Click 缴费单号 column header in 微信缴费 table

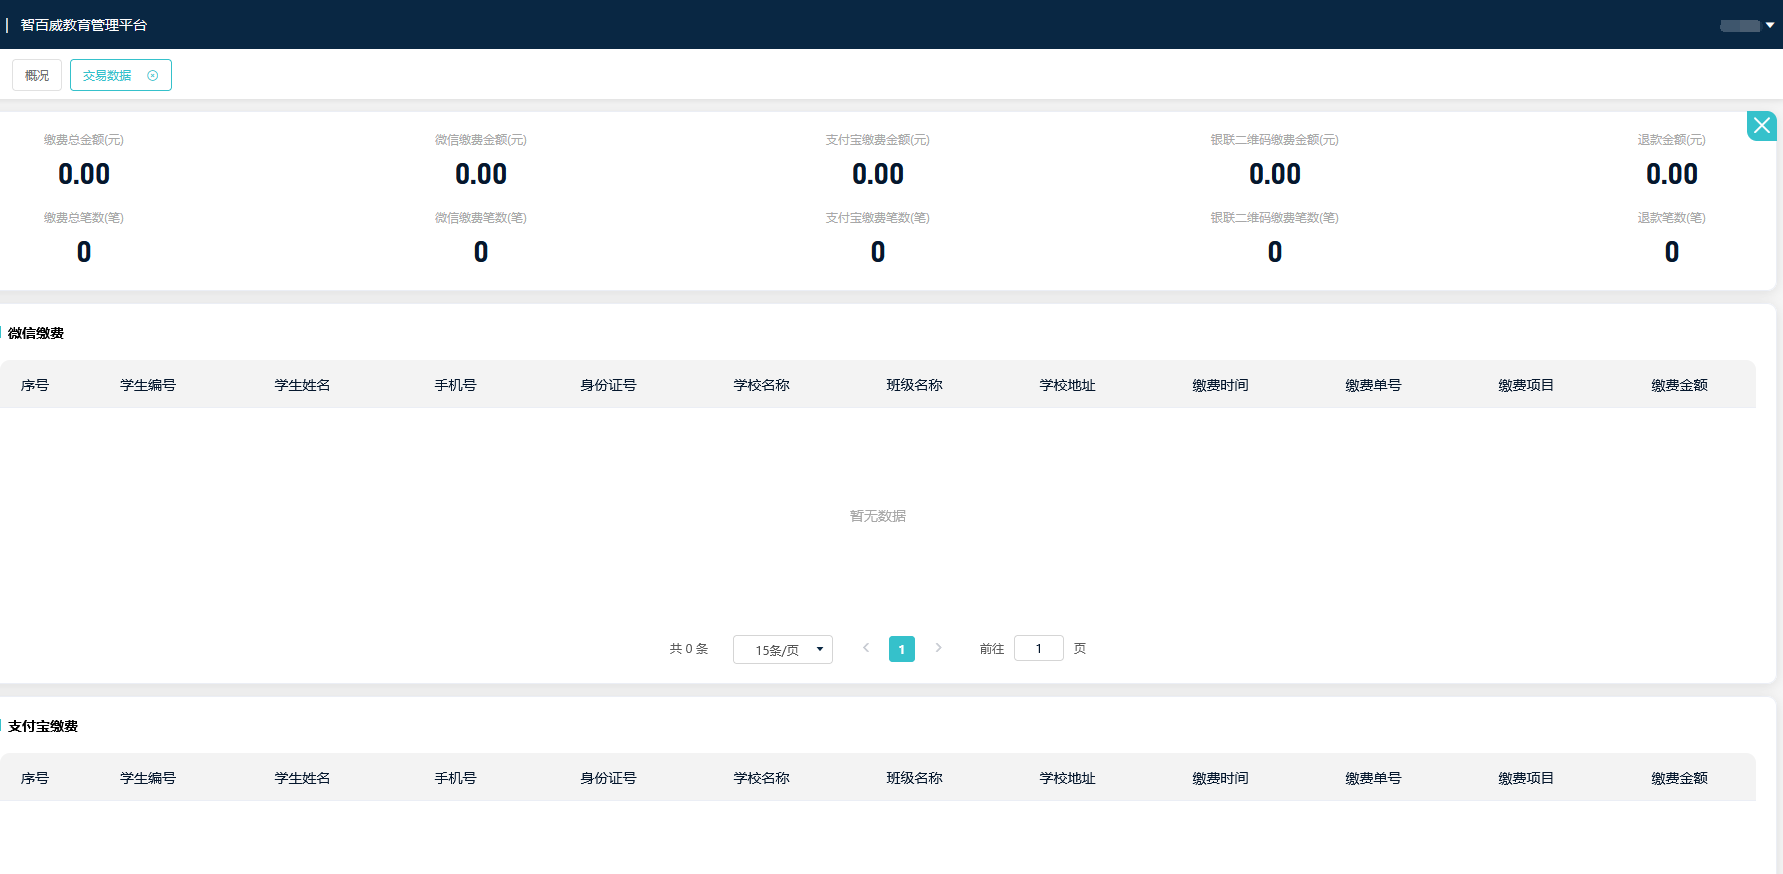[x=1374, y=385]
